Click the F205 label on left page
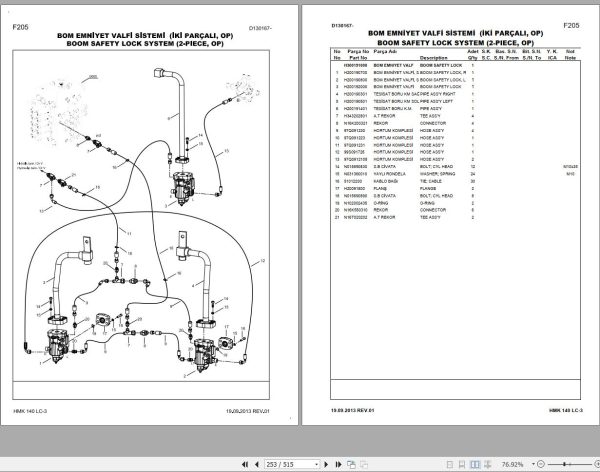The height and width of the screenshot is (472, 600). (x=20, y=27)
